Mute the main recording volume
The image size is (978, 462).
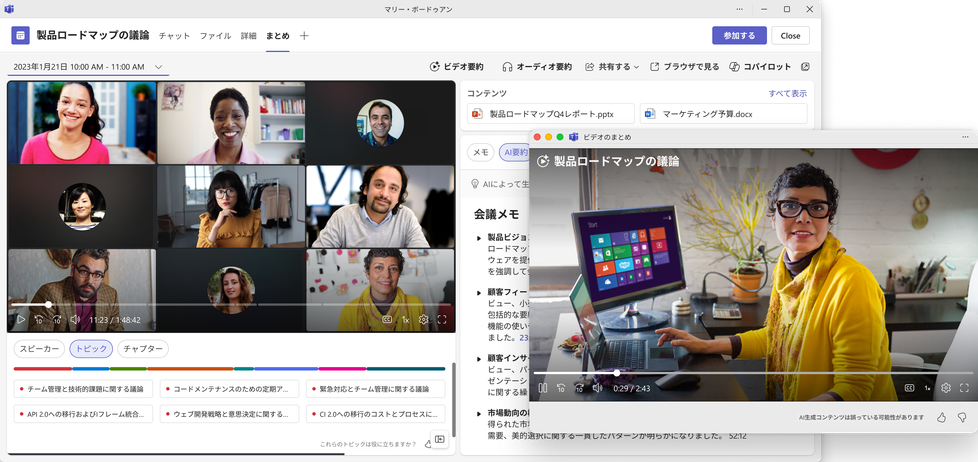[75, 320]
